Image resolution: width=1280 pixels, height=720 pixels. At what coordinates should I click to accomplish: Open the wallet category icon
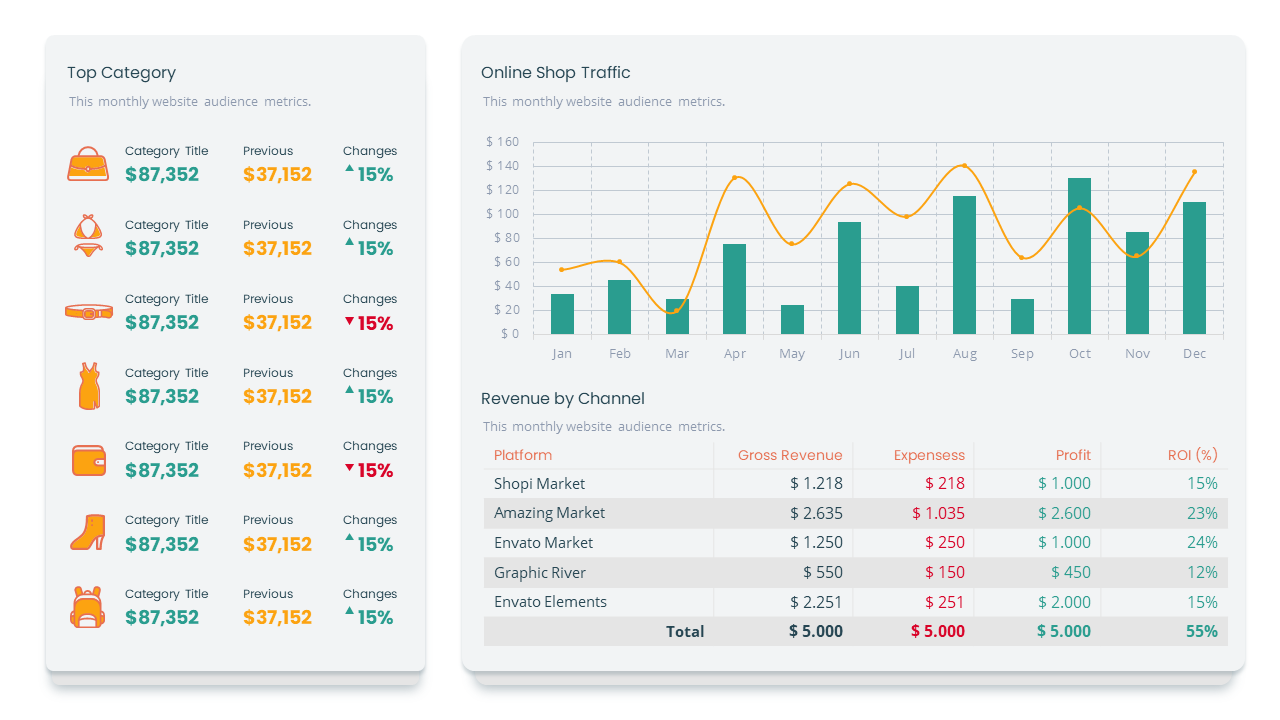pos(89,460)
